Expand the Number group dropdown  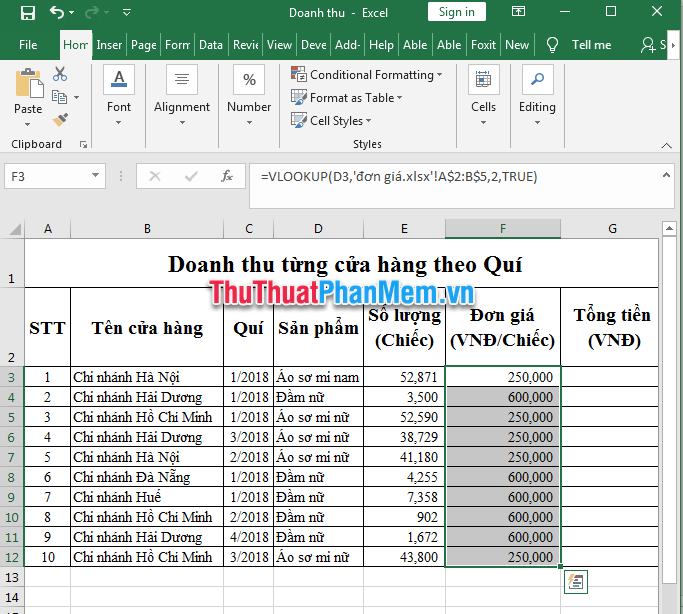click(x=249, y=93)
